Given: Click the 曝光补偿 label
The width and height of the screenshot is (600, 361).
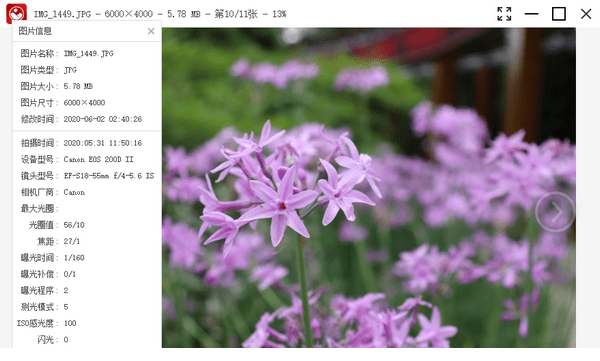Looking at the screenshot, I should click(x=38, y=274).
